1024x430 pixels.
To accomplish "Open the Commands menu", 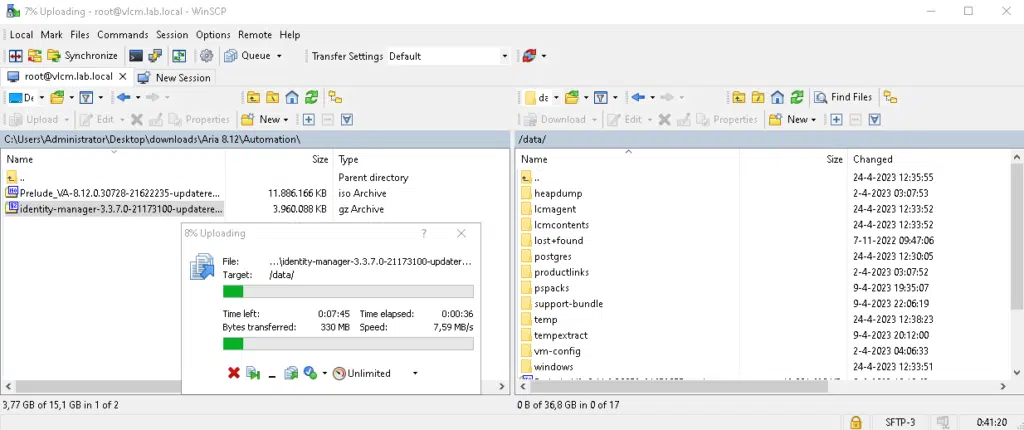I will click(x=123, y=35).
